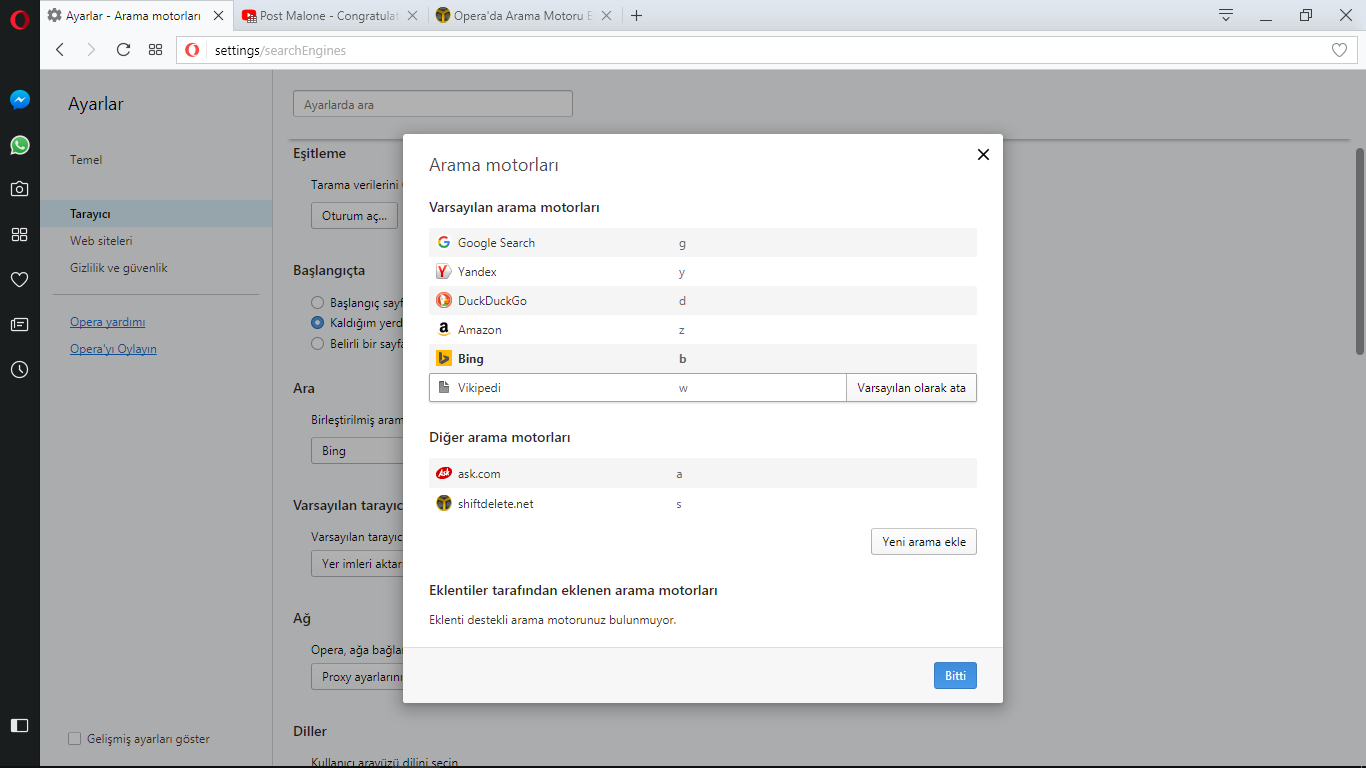
Task: Click the shiftdelete.net engine icon
Action: (x=444, y=503)
